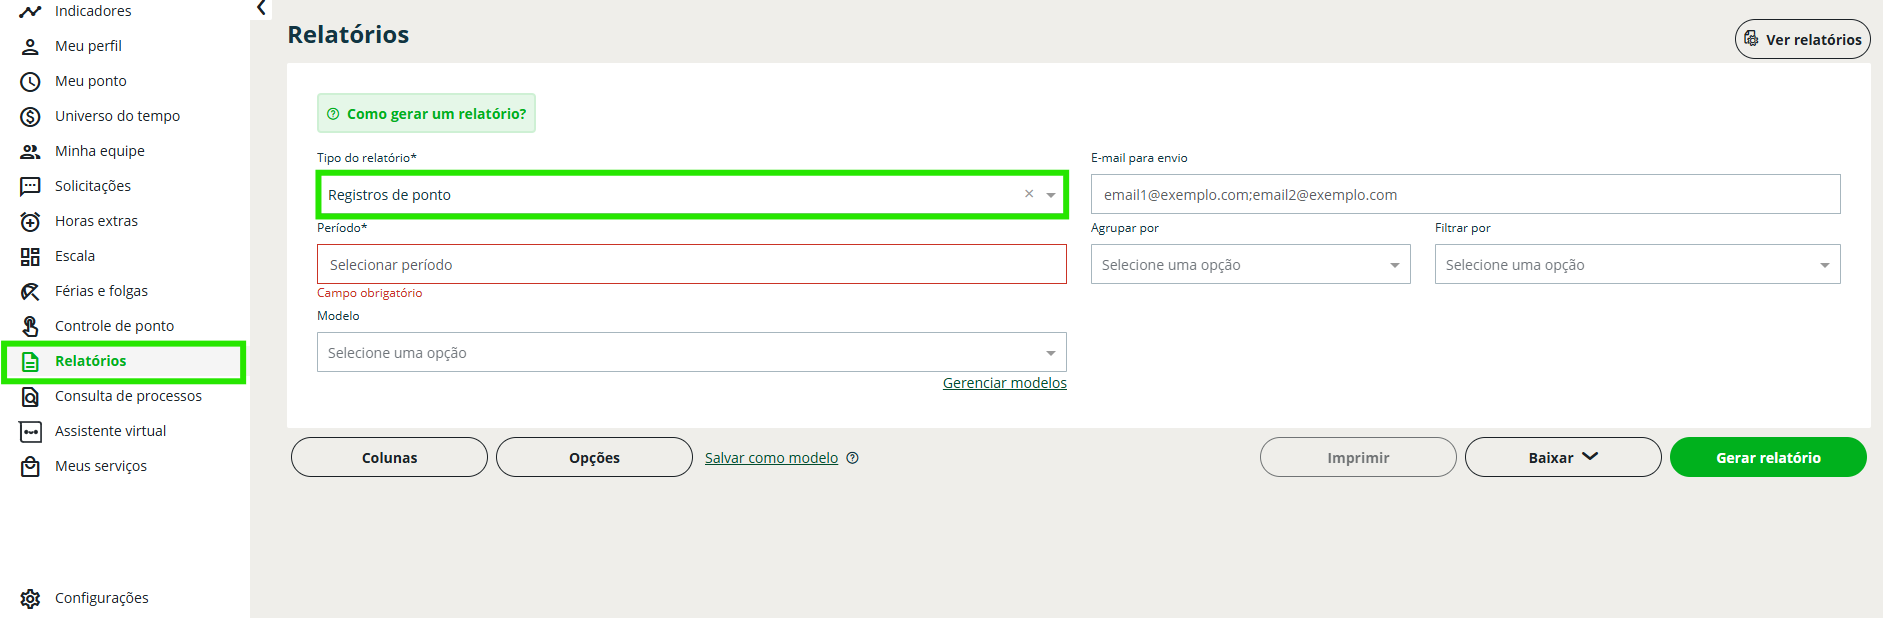Click the E-mail para envio field
Viewport: 1883px width, 618px height.
(1465, 195)
